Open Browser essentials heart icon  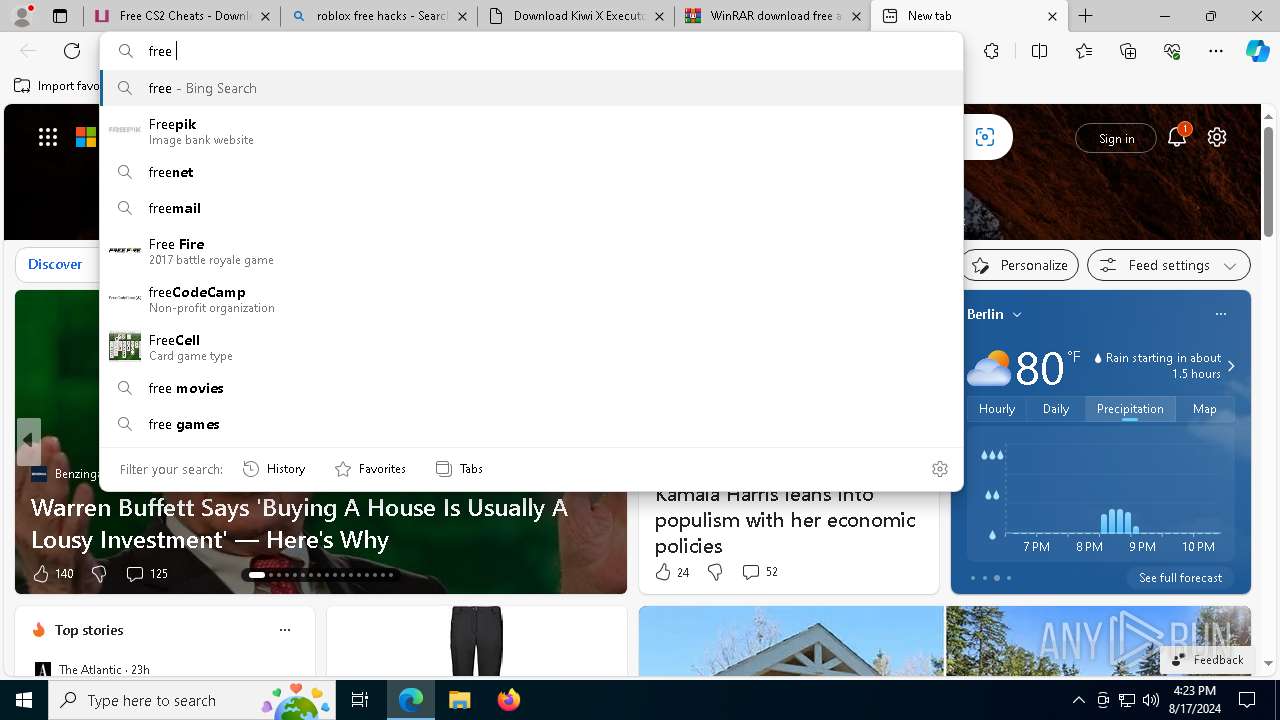click(1172, 51)
